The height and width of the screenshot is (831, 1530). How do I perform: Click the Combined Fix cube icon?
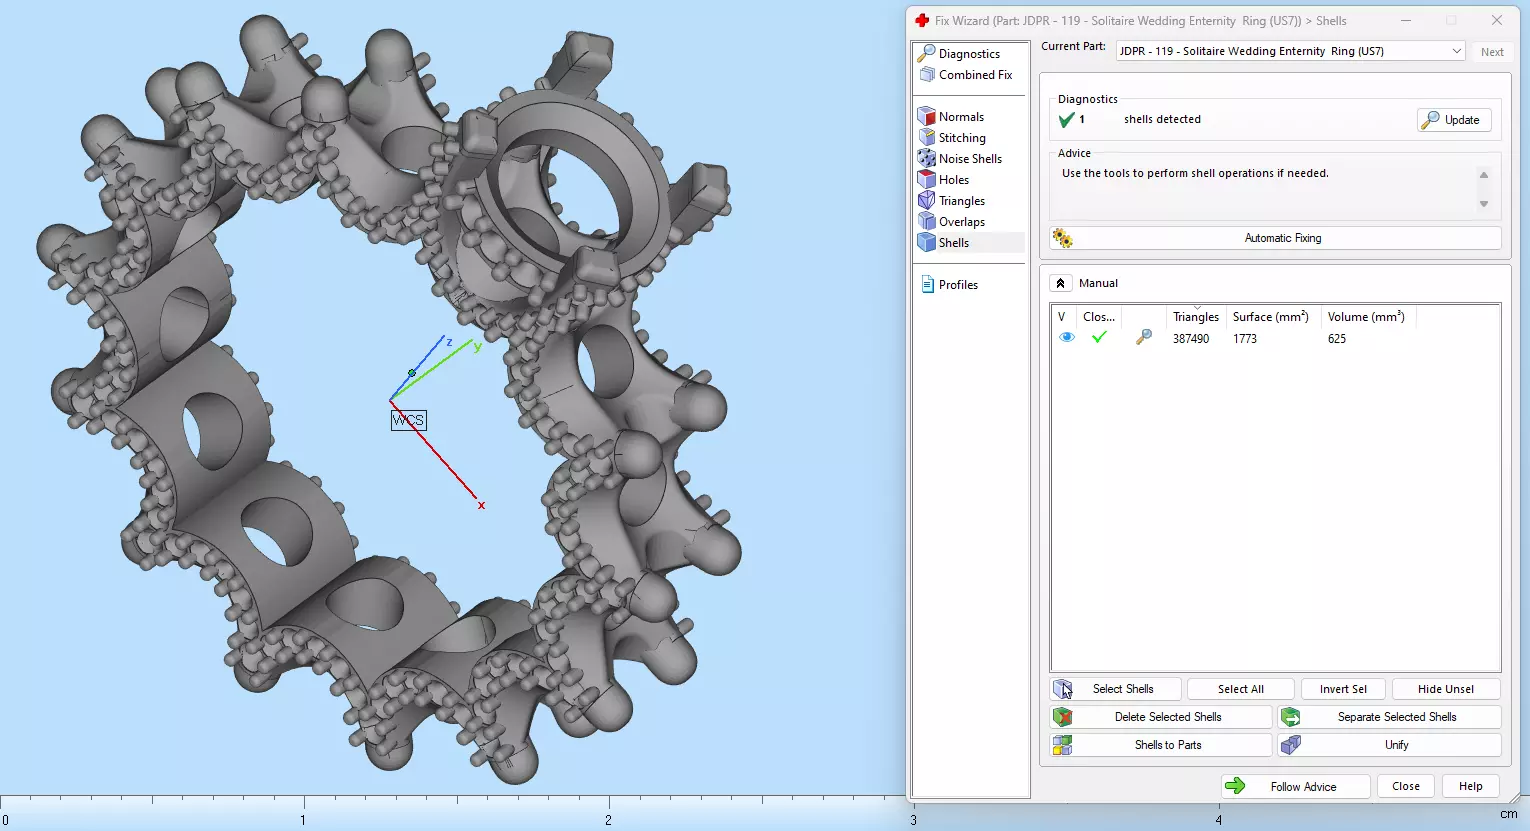(927, 75)
